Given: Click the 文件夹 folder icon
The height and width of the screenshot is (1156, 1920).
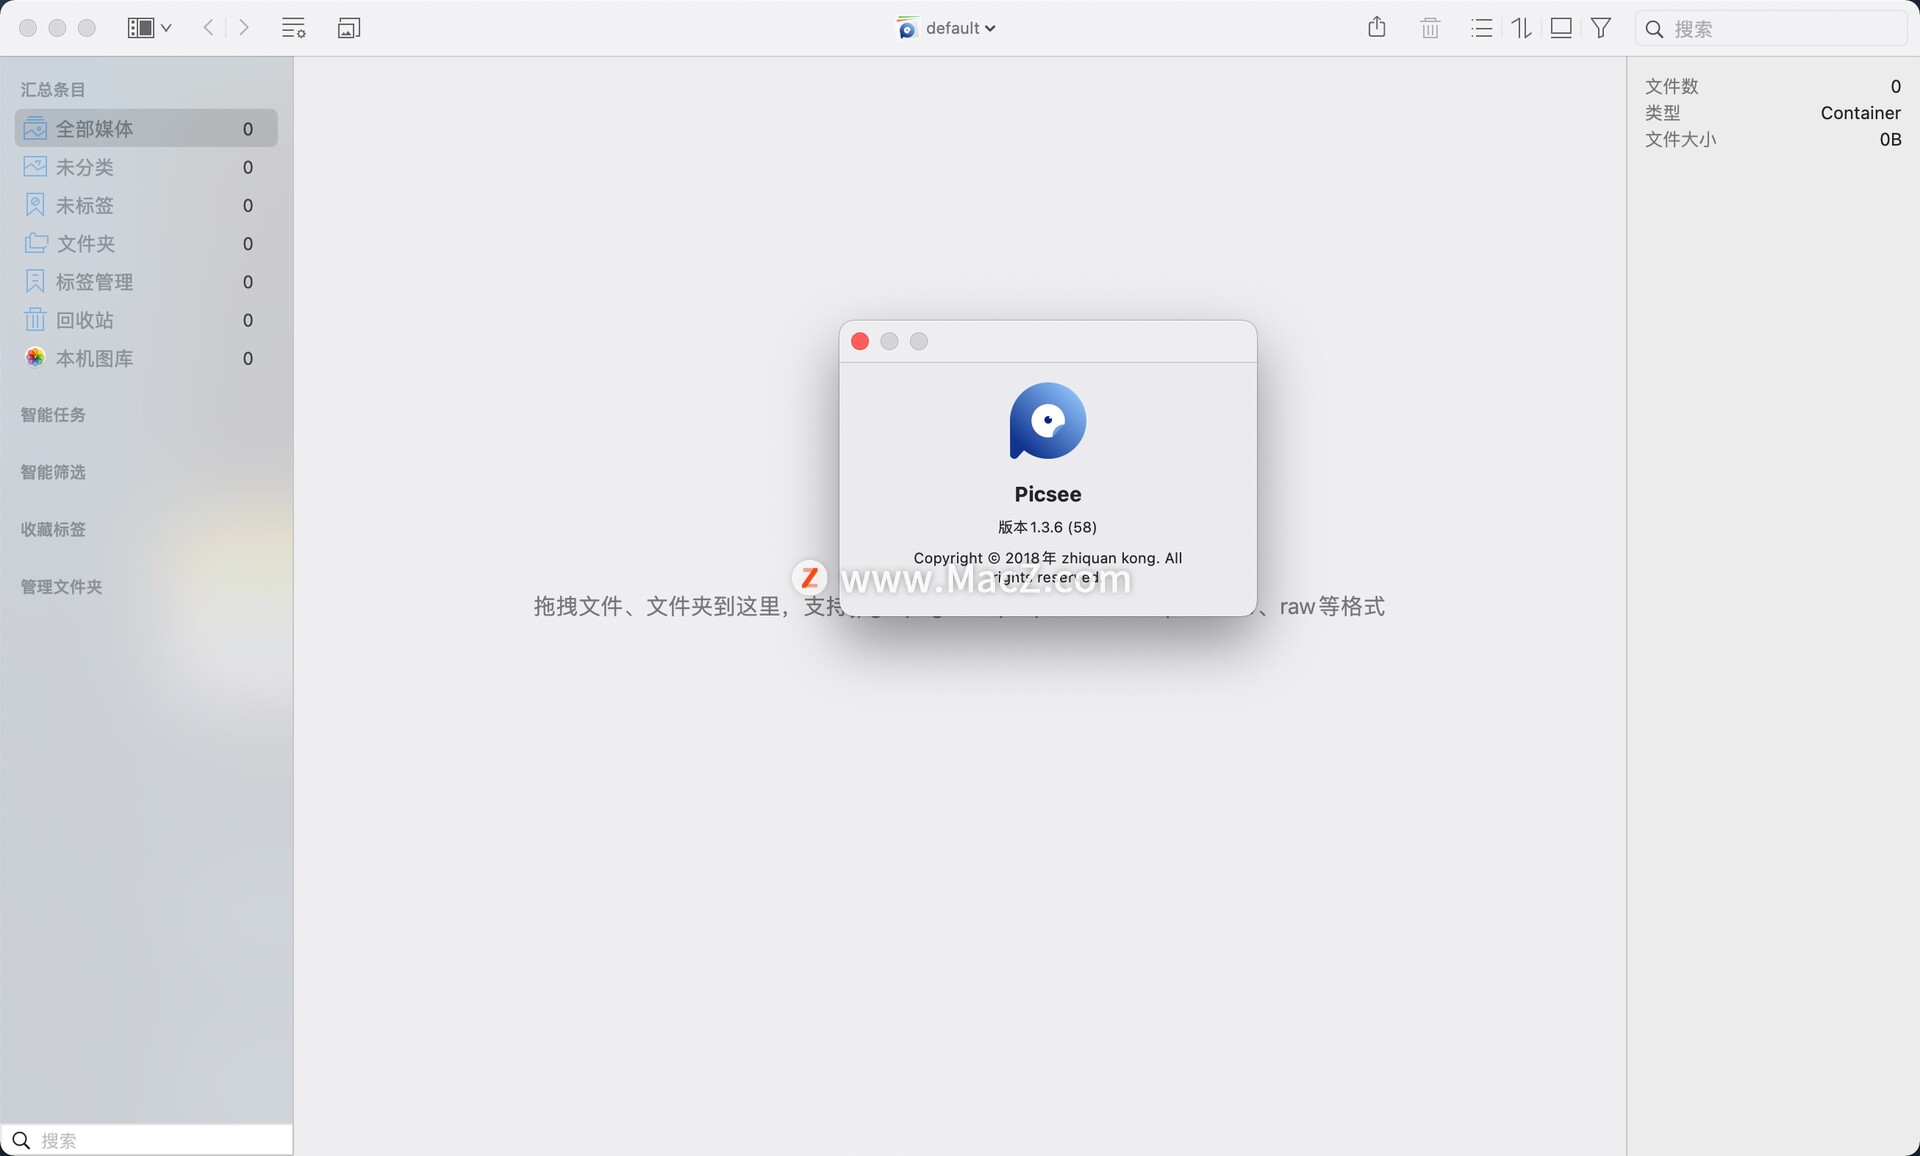Looking at the screenshot, I should coord(36,242).
